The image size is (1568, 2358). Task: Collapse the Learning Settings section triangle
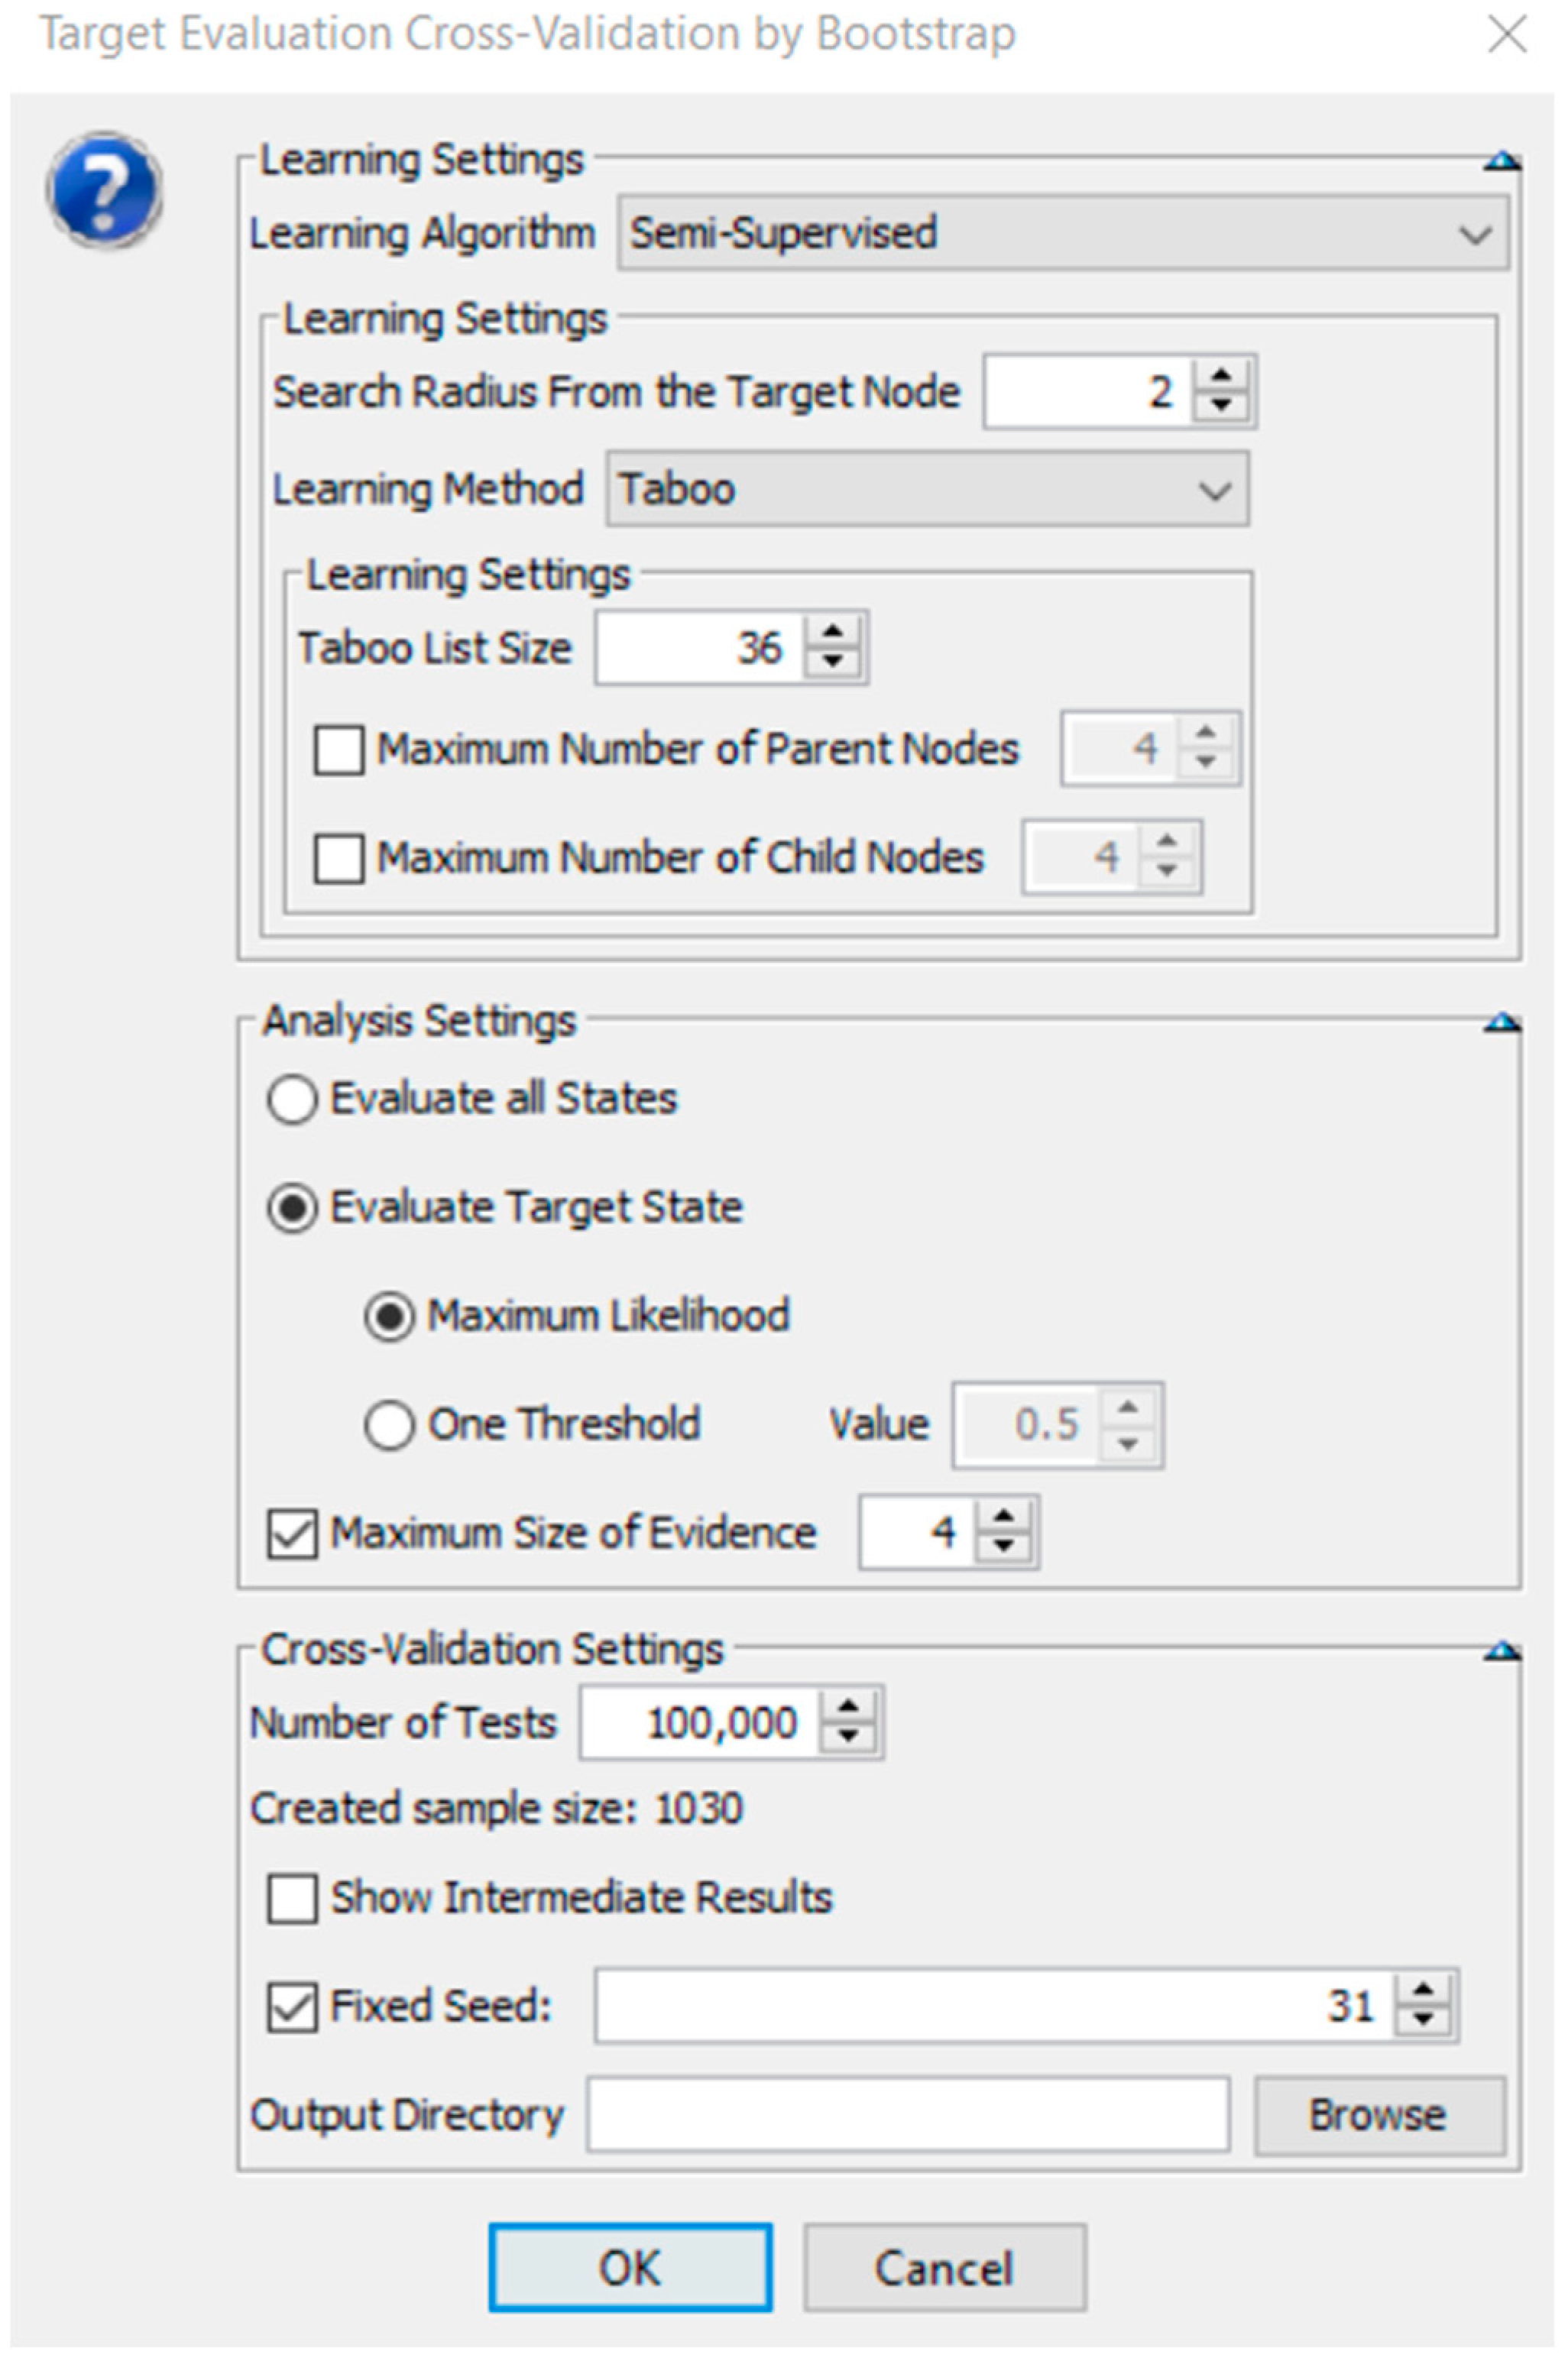tap(1502, 160)
